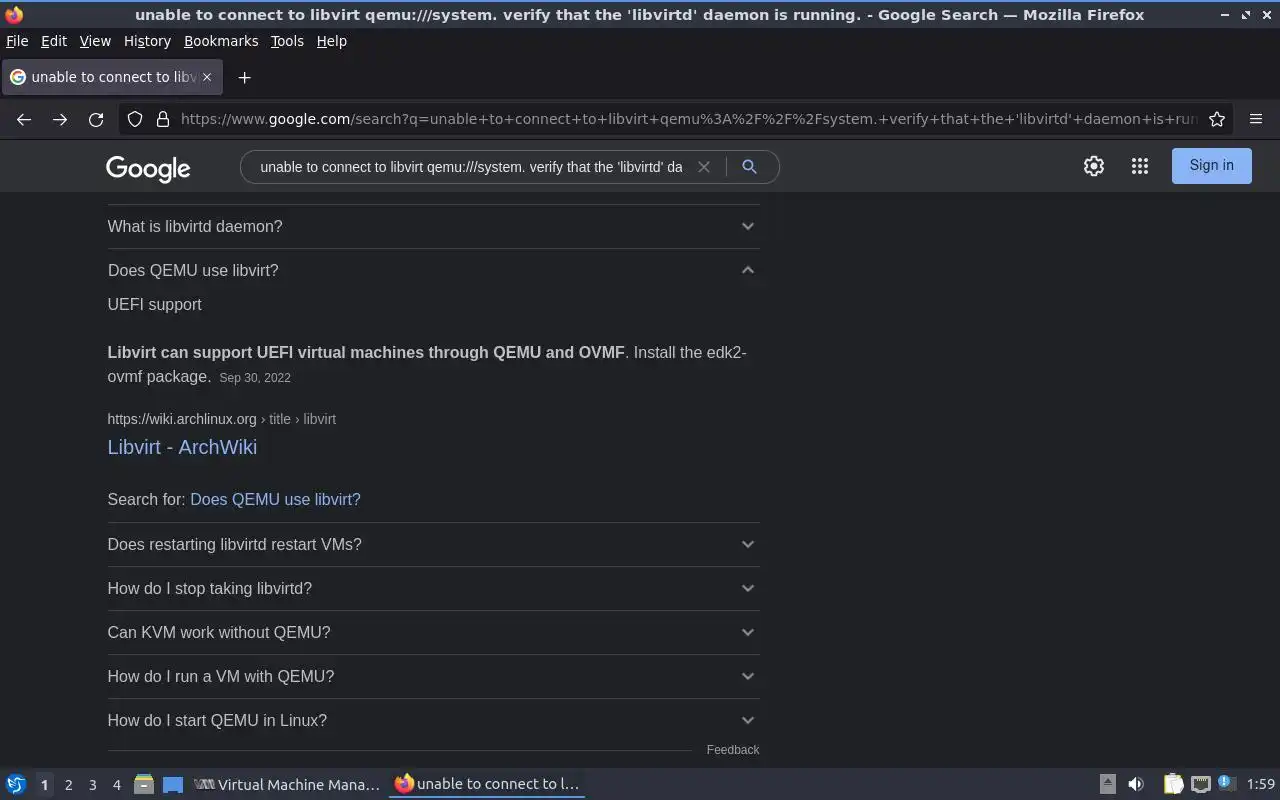
Task: Open the Firefox hamburger application menu
Action: click(x=1256, y=119)
